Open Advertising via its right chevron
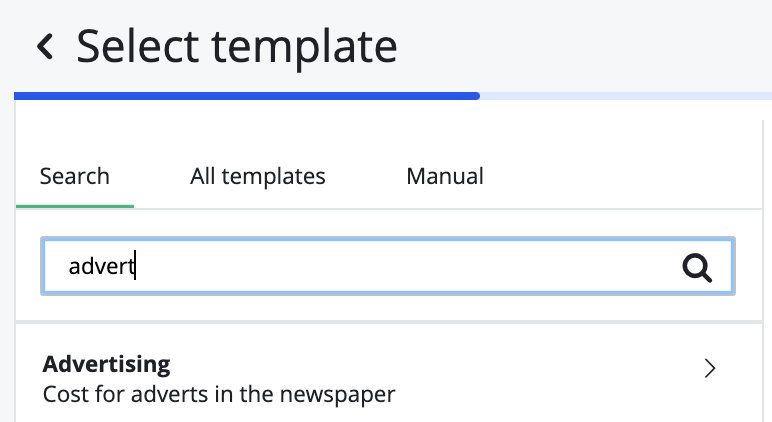 point(710,369)
